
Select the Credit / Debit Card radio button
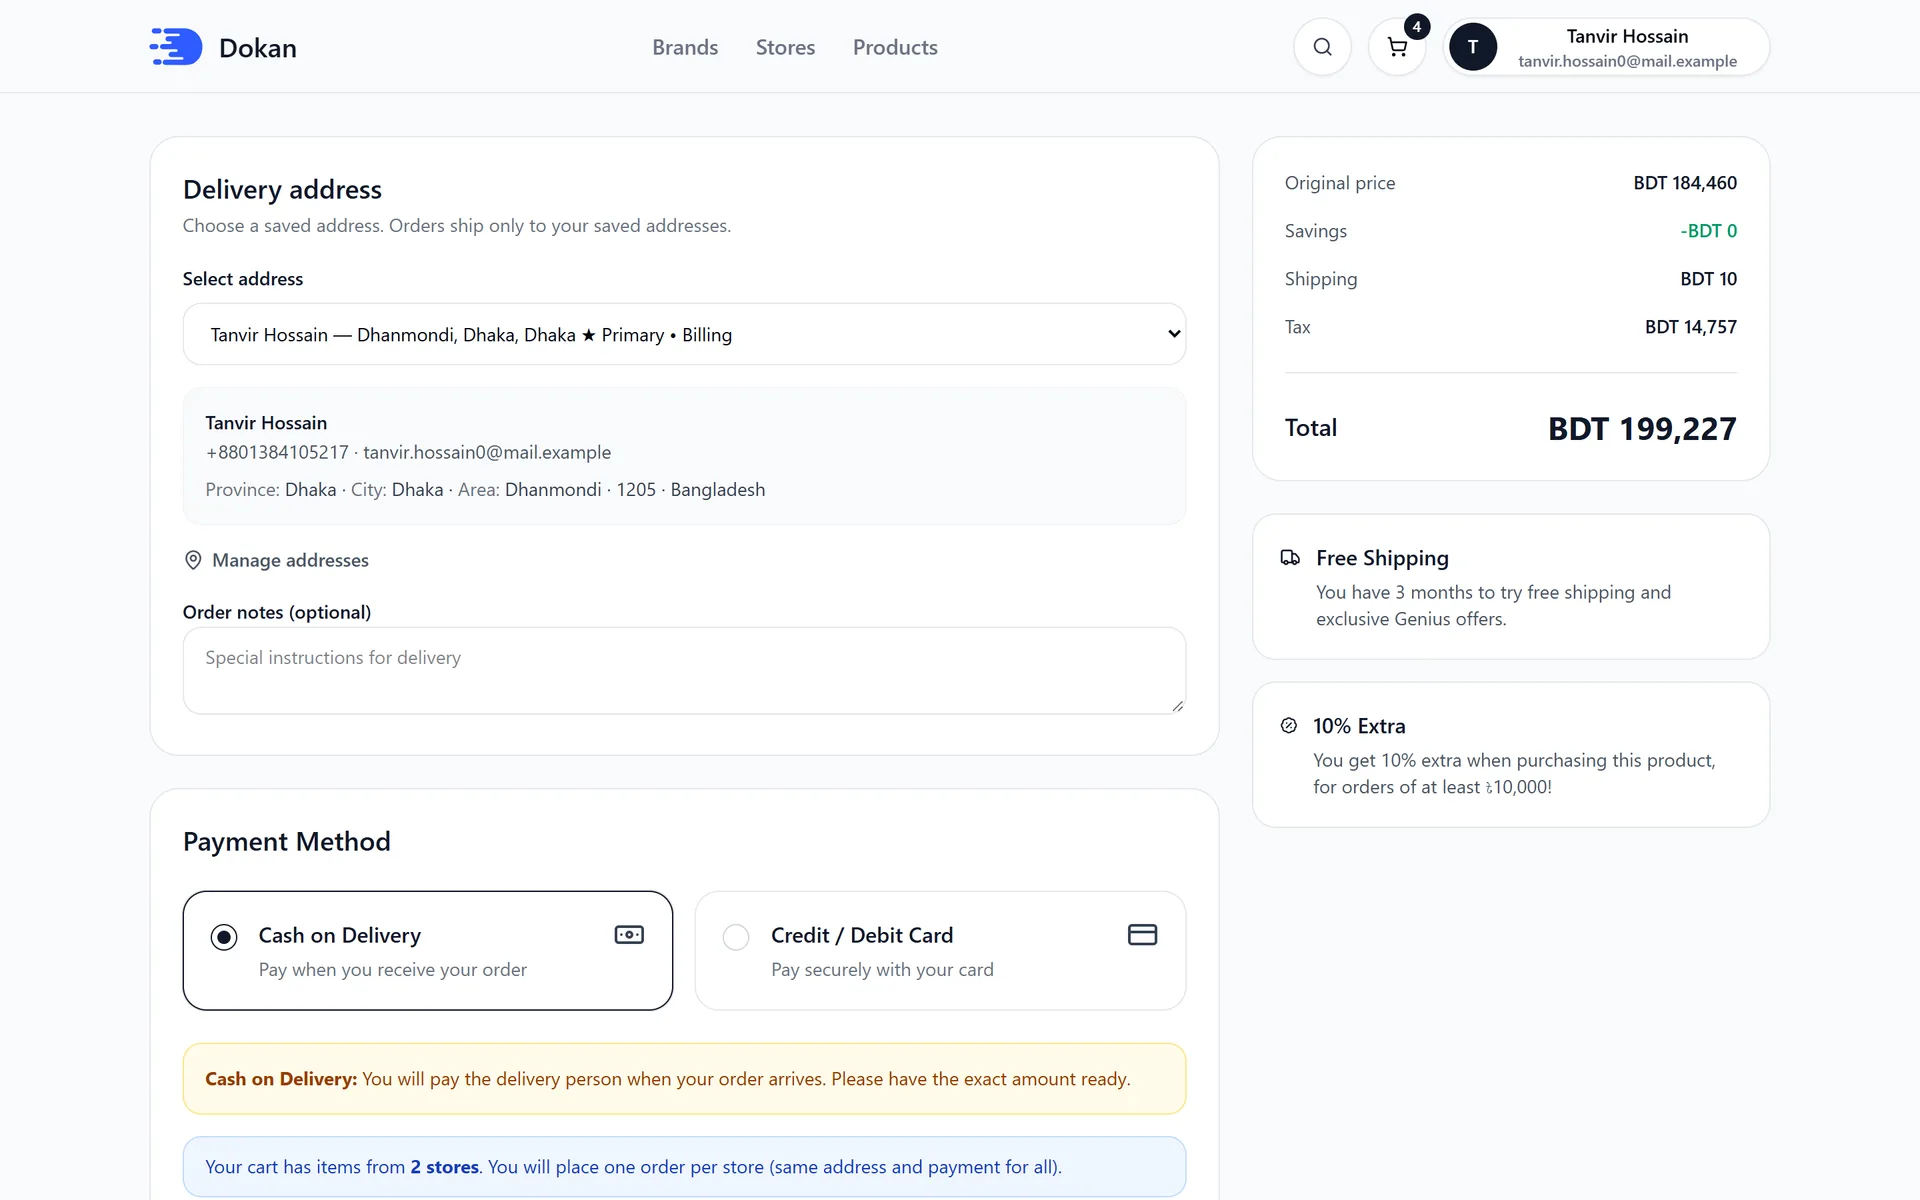pyautogui.click(x=736, y=937)
